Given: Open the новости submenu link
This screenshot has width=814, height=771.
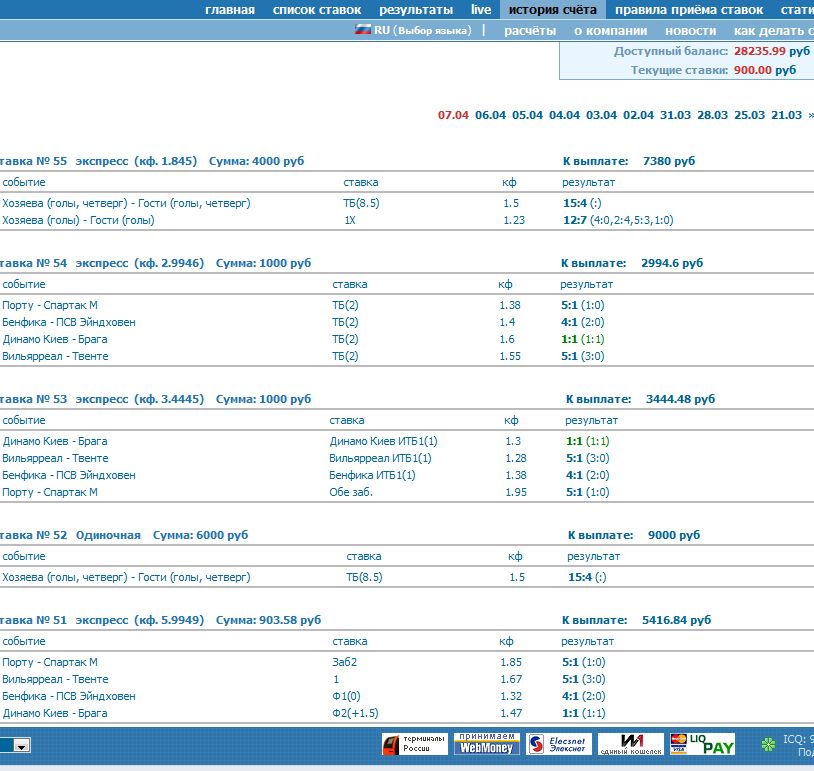Looking at the screenshot, I should point(690,31).
